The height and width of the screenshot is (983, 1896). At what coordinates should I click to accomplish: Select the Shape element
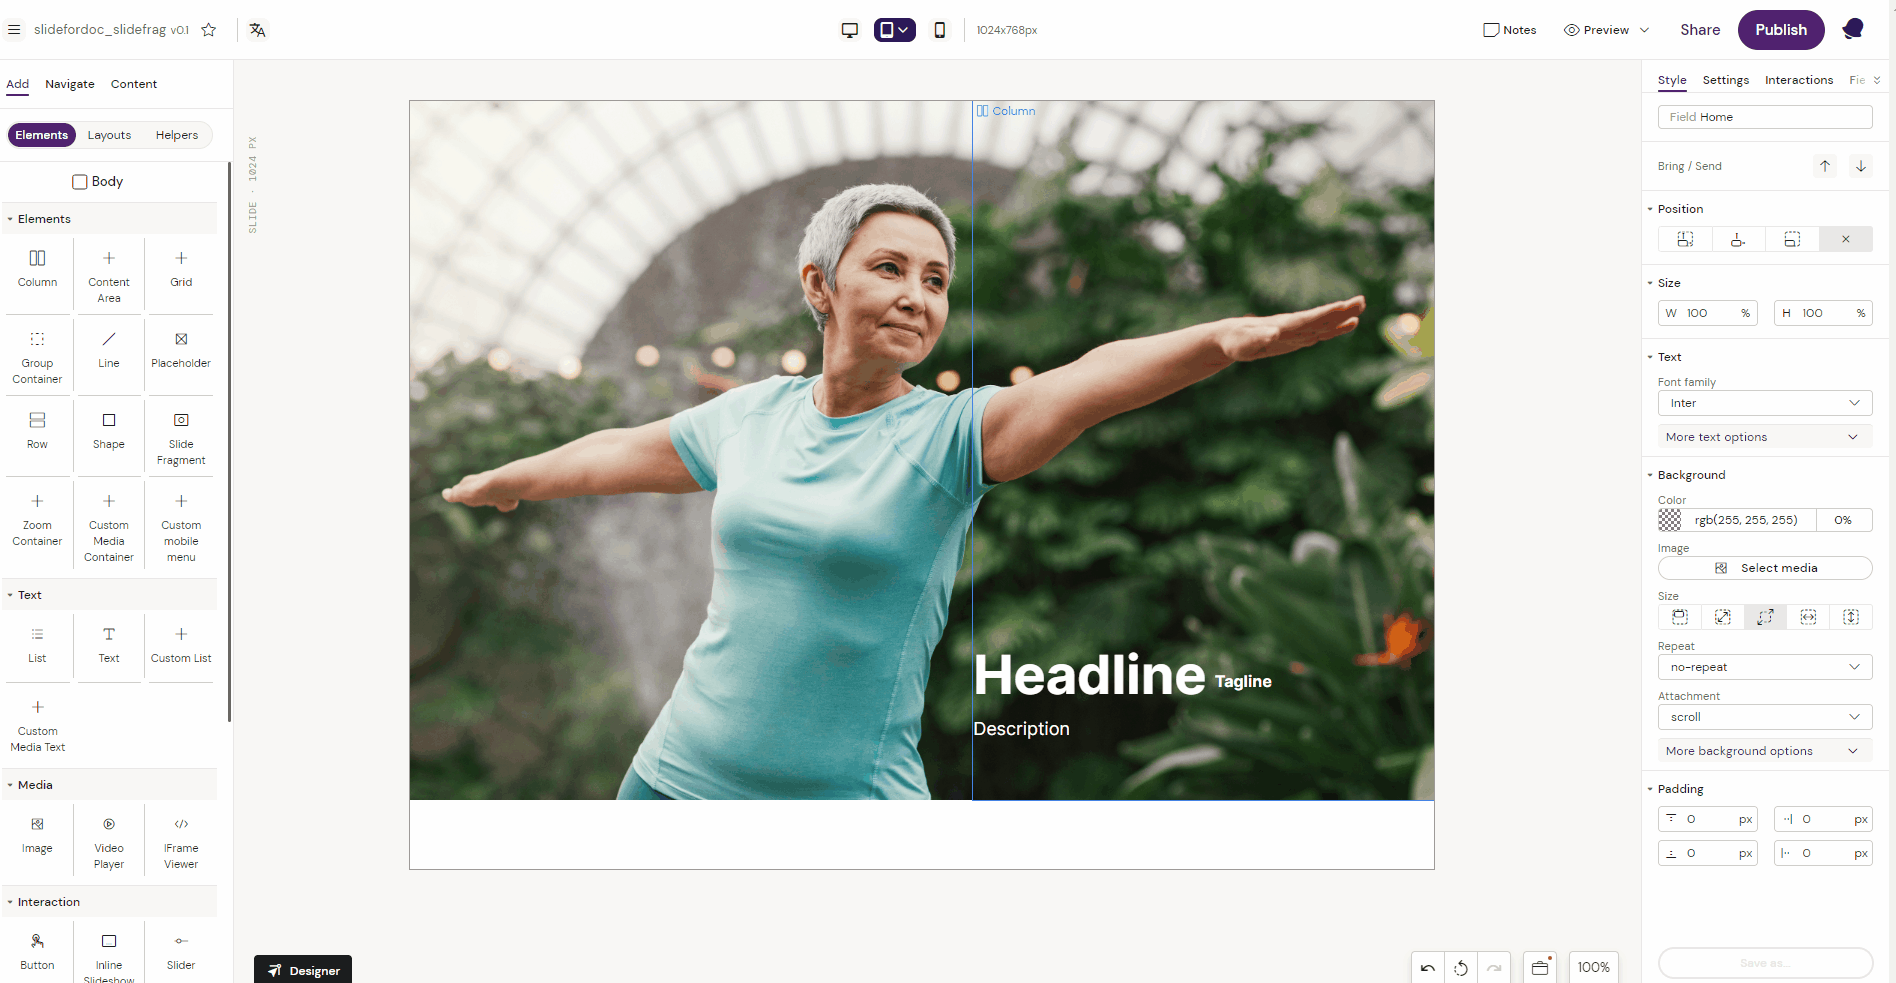coord(109,430)
